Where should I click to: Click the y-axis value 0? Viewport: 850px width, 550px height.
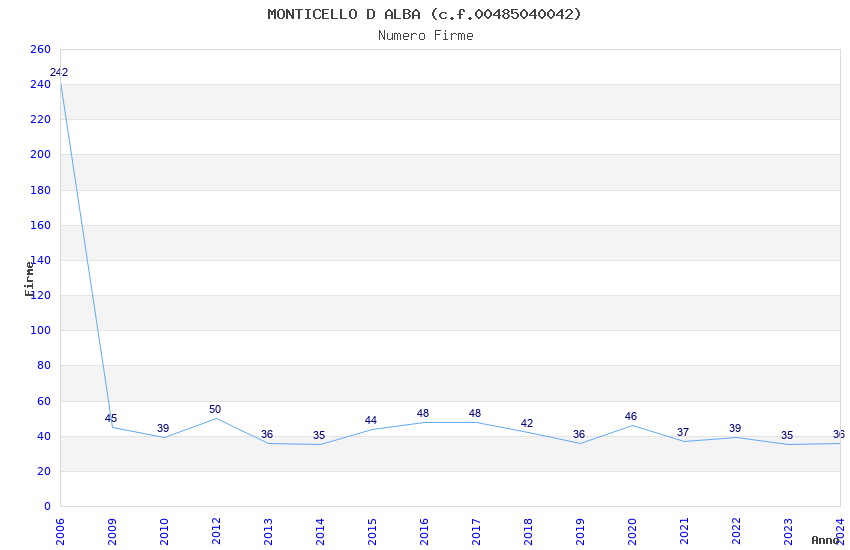[47, 507]
